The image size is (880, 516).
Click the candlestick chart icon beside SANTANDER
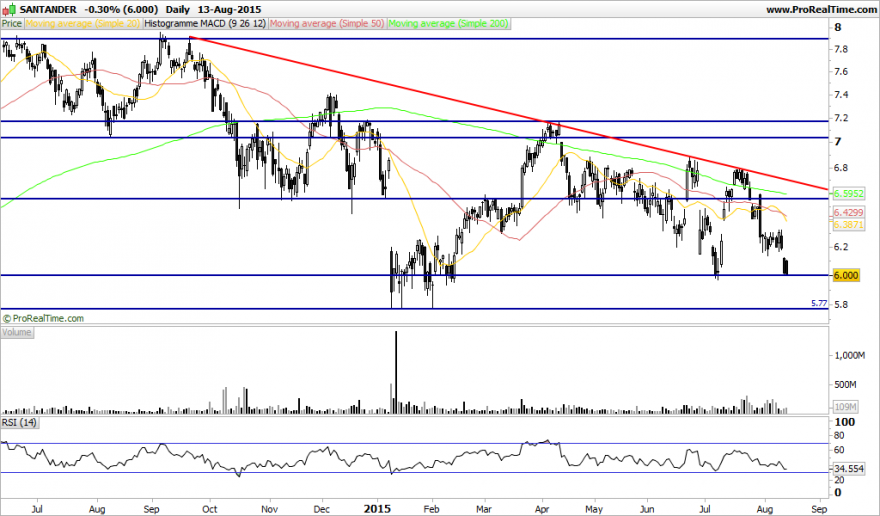click(x=10, y=10)
